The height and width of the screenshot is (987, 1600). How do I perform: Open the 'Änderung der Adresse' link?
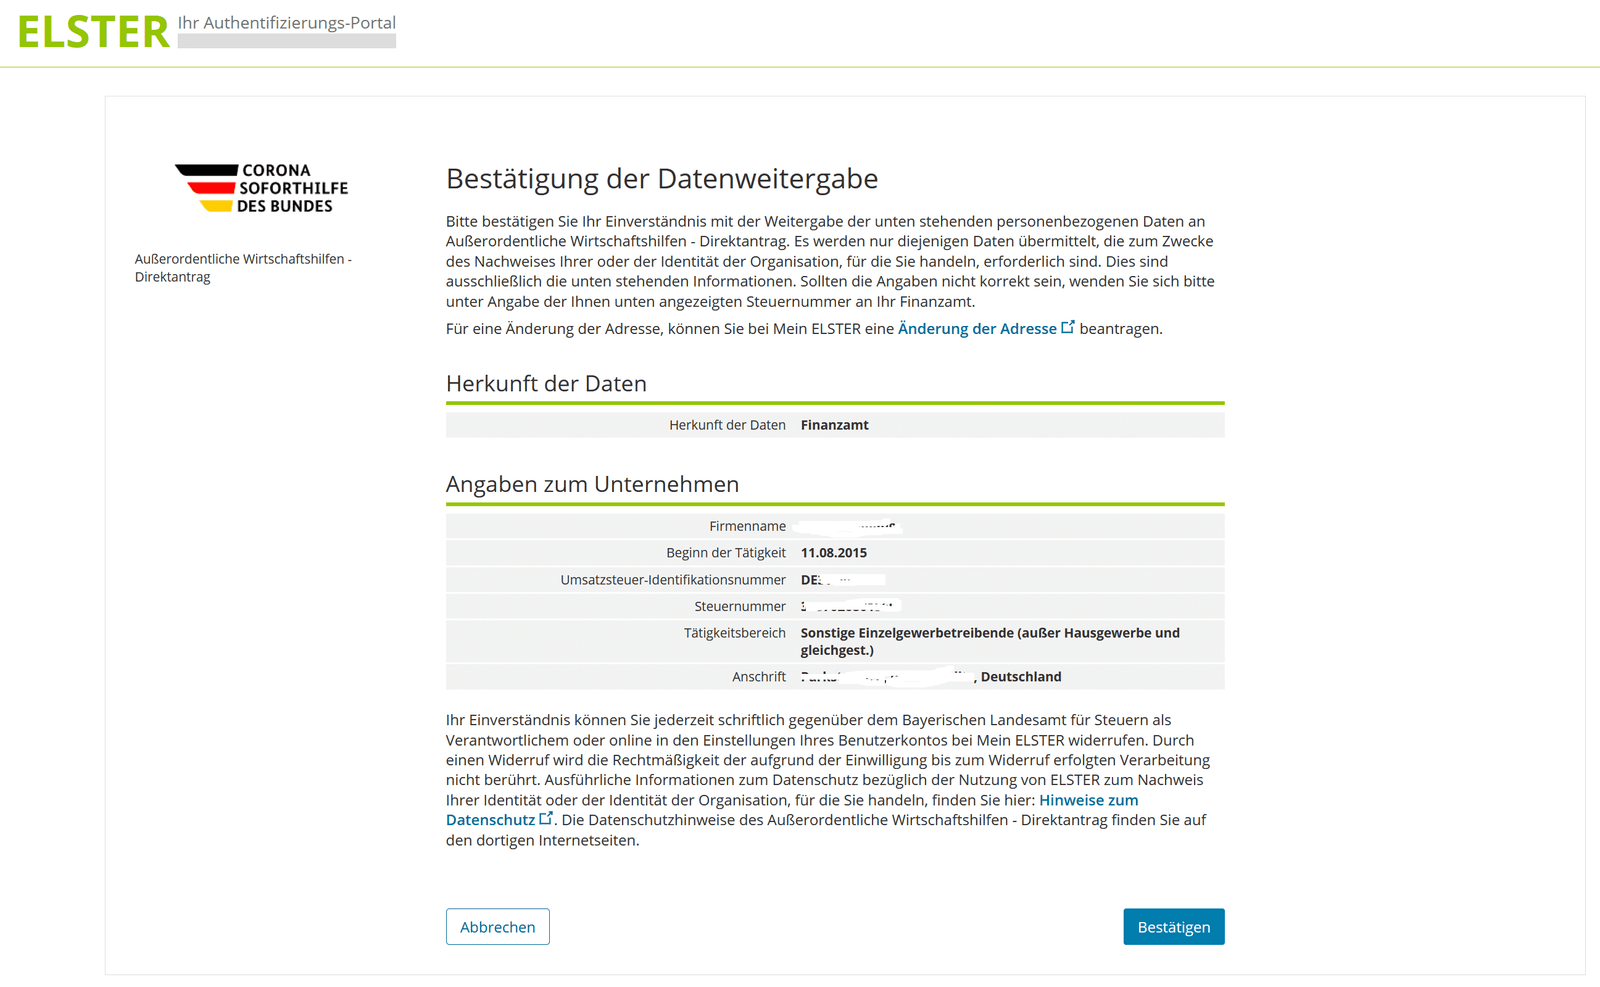[977, 329]
